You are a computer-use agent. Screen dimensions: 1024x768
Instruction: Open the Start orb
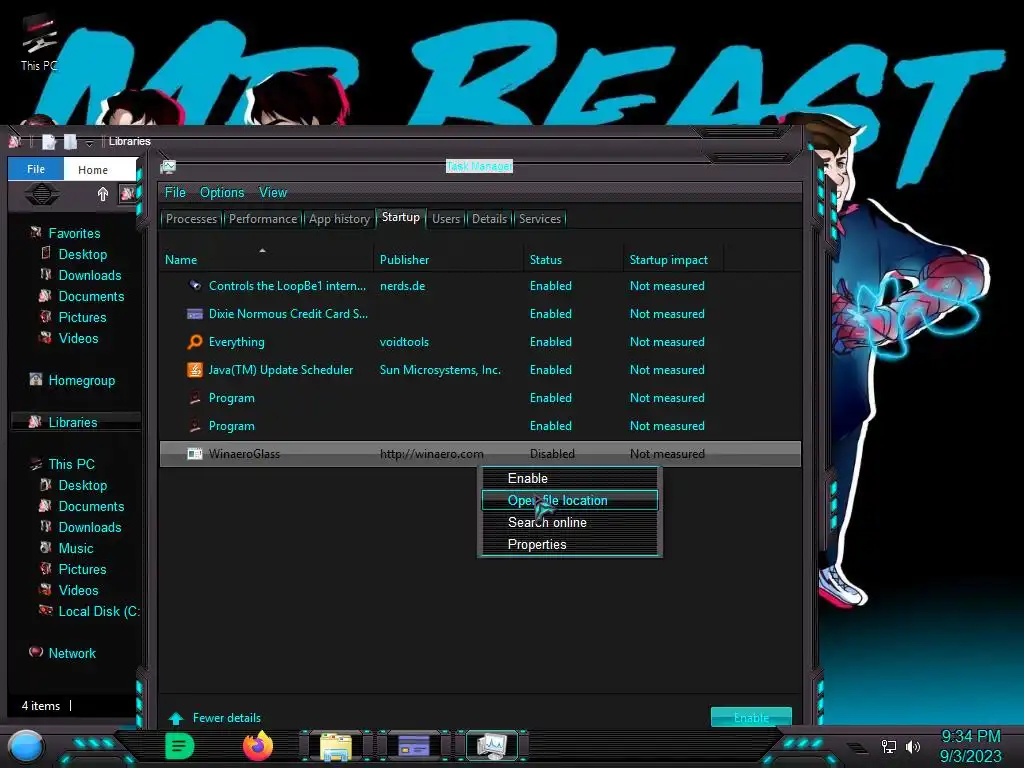pyautogui.click(x=25, y=746)
